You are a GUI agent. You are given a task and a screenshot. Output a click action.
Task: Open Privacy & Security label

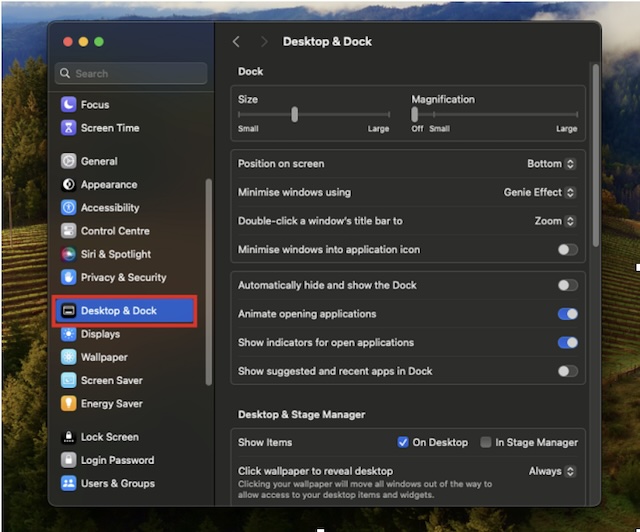(123, 278)
